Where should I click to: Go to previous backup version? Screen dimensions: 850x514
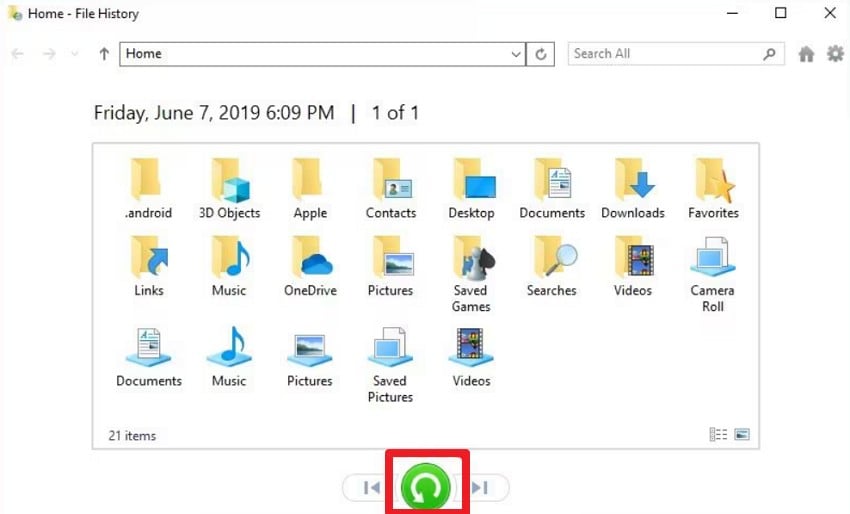[372, 488]
